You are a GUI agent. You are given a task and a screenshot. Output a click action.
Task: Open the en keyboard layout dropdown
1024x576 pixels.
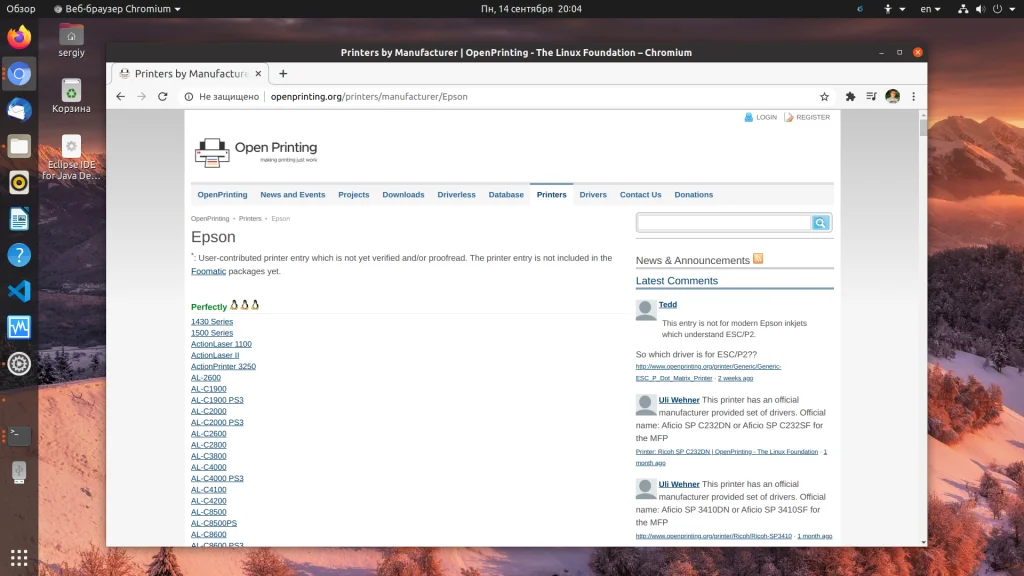pos(930,8)
